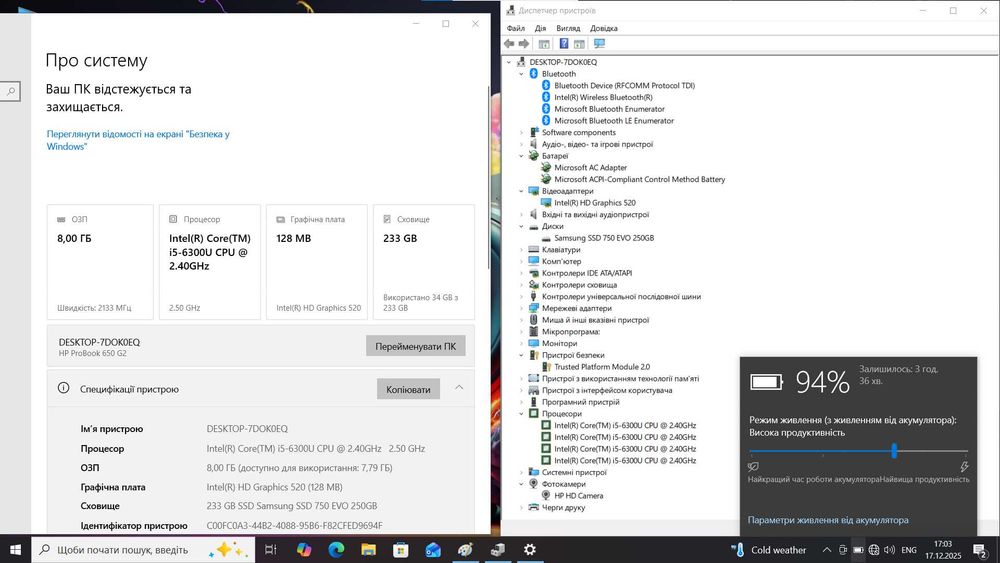Open the Файл menu in Device Manager
The image size is (1000, 563).
click(515, 28)
